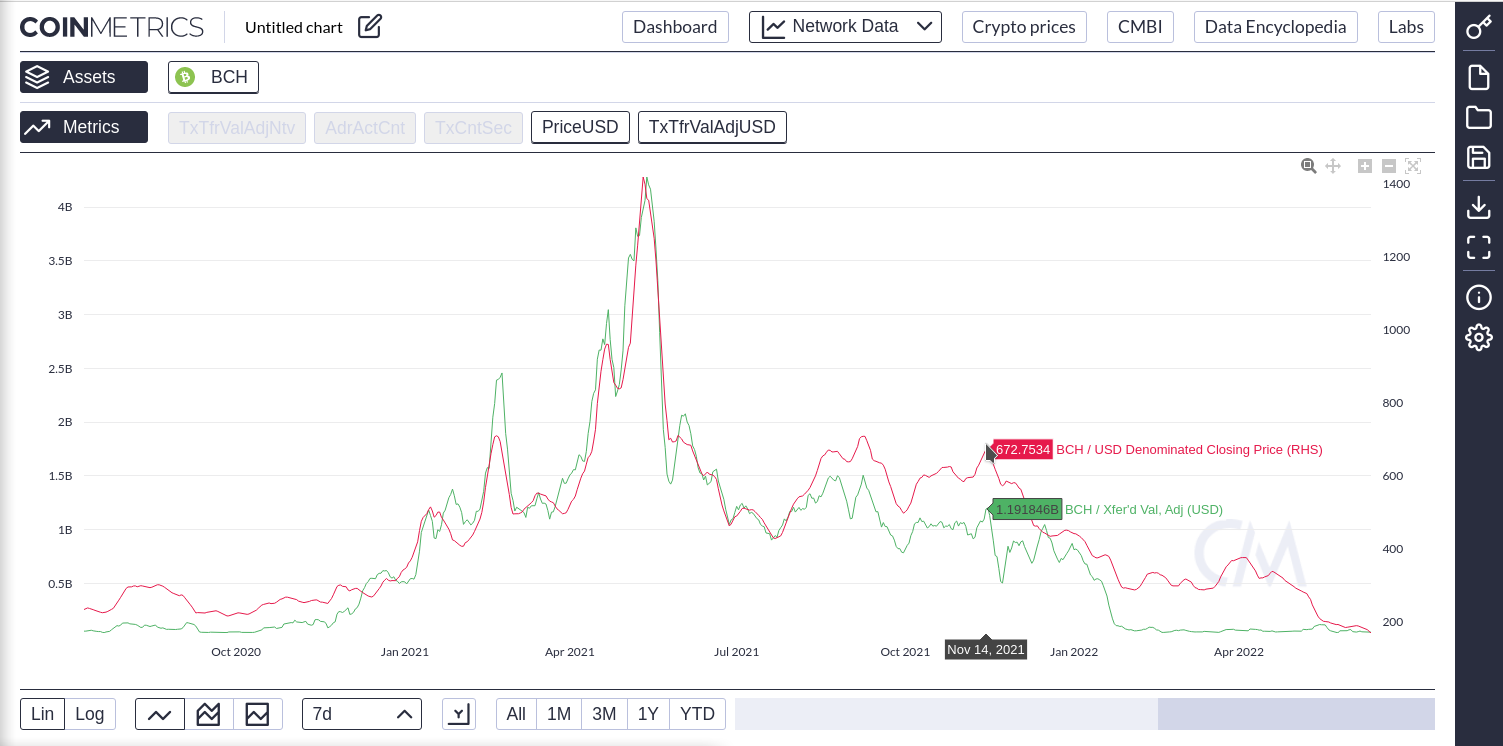Go to the Dashboard page
The height and width of the screenshot is (746, 1503).
tap(675, 27)
